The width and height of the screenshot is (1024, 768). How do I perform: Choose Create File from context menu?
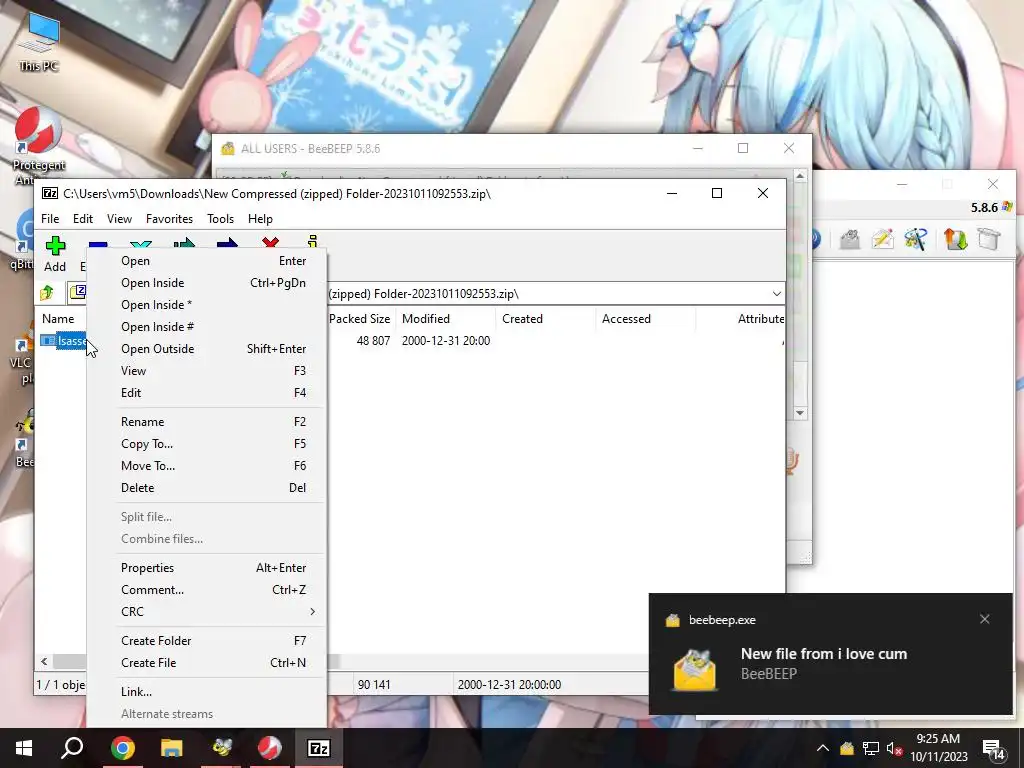(x=206, y=663)
